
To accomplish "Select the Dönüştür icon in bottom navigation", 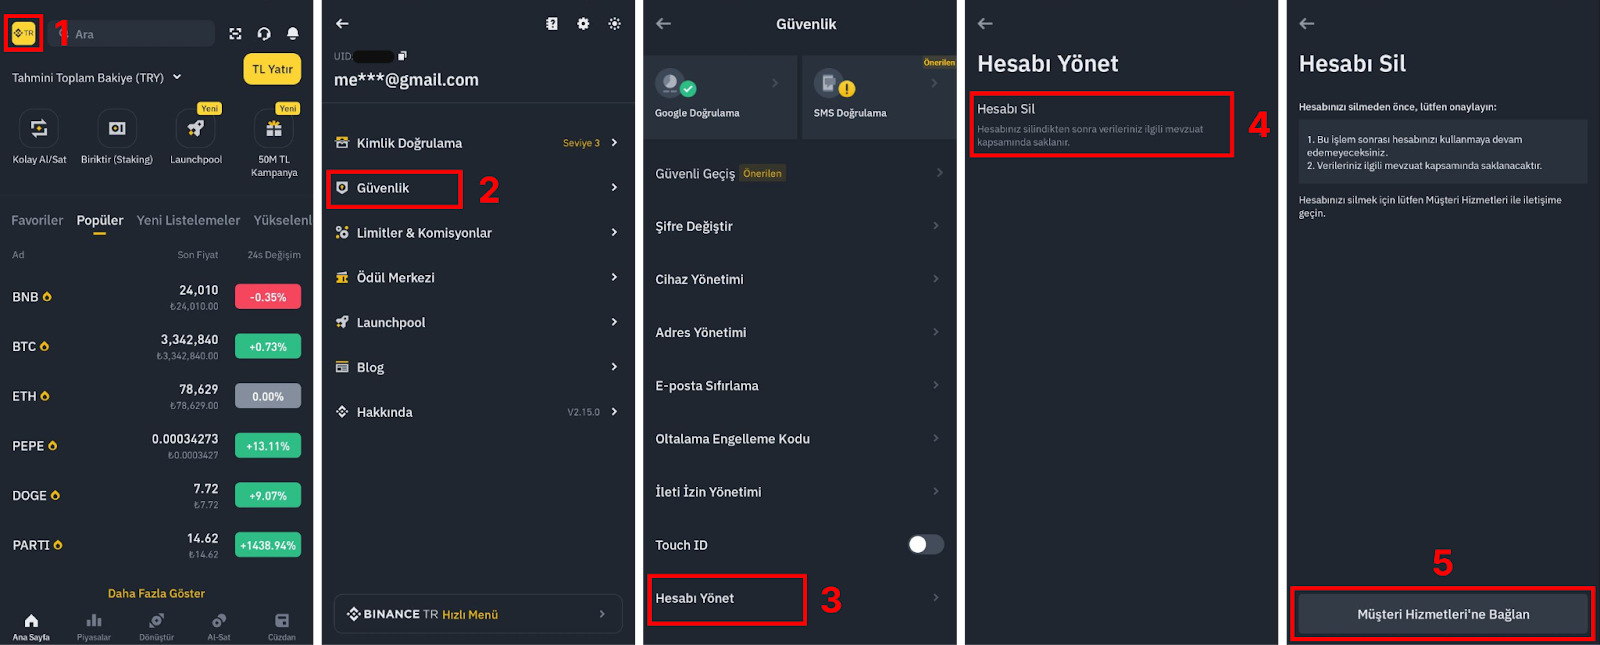I will [156, 621].
